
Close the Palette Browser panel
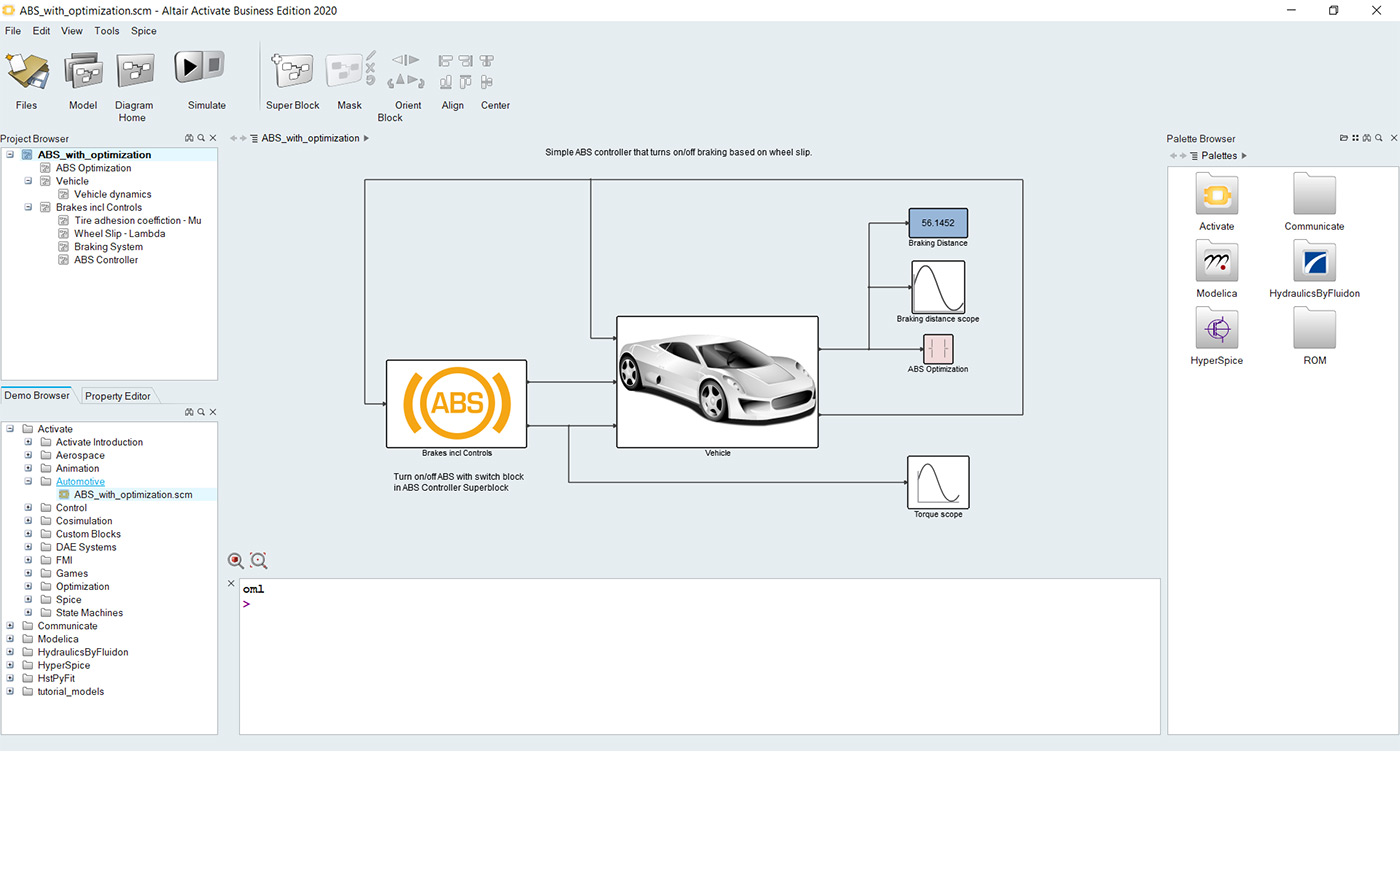click(x=1394, y=138)
